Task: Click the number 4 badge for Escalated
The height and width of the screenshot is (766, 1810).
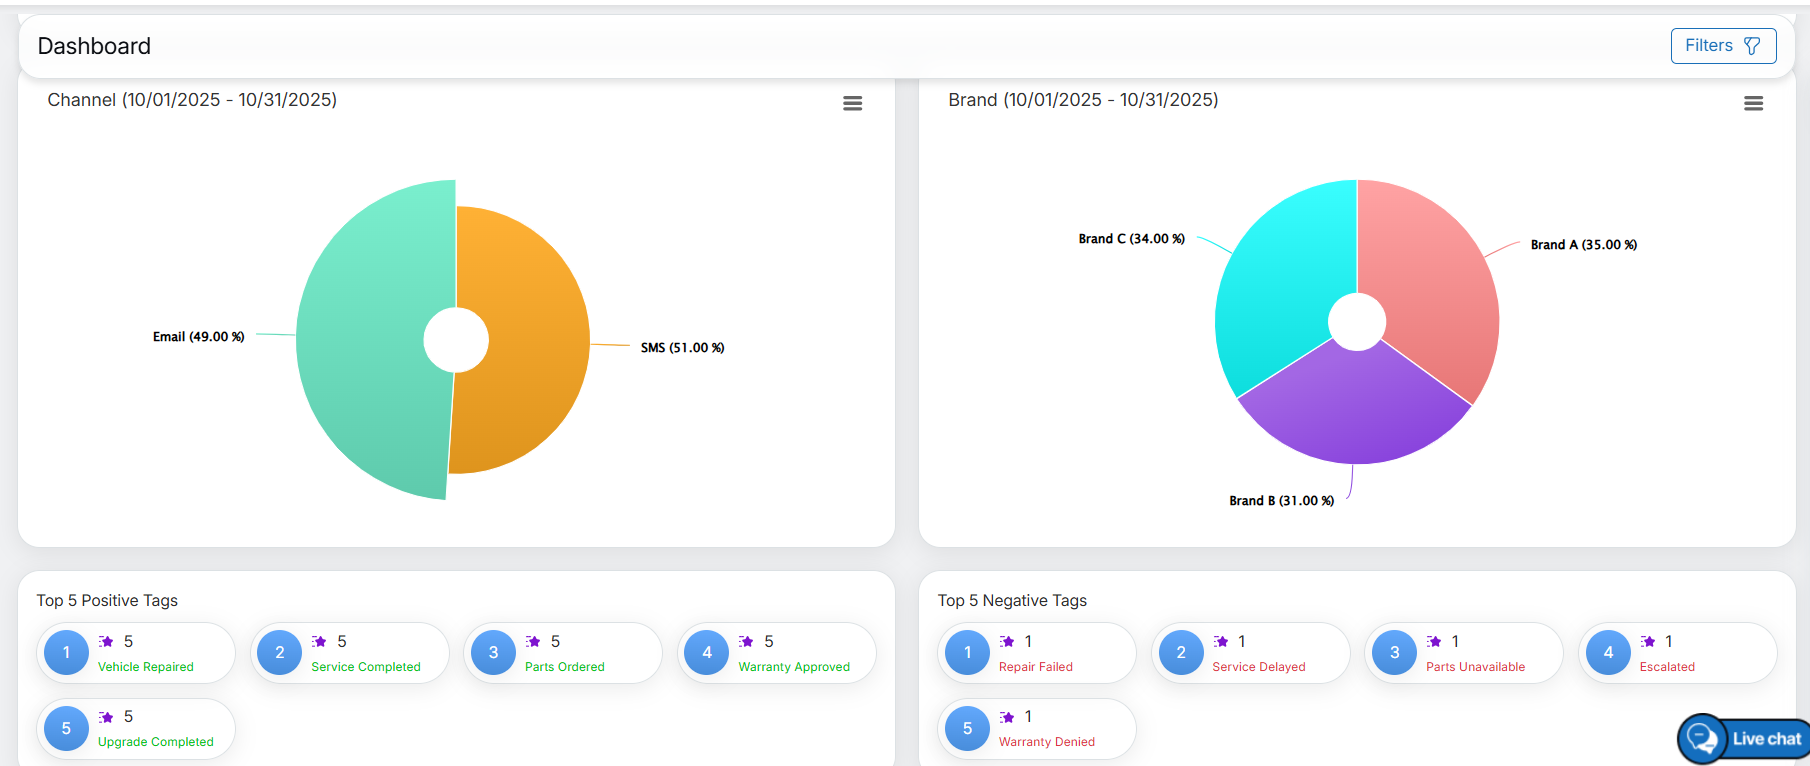Action: point(1608,653)
